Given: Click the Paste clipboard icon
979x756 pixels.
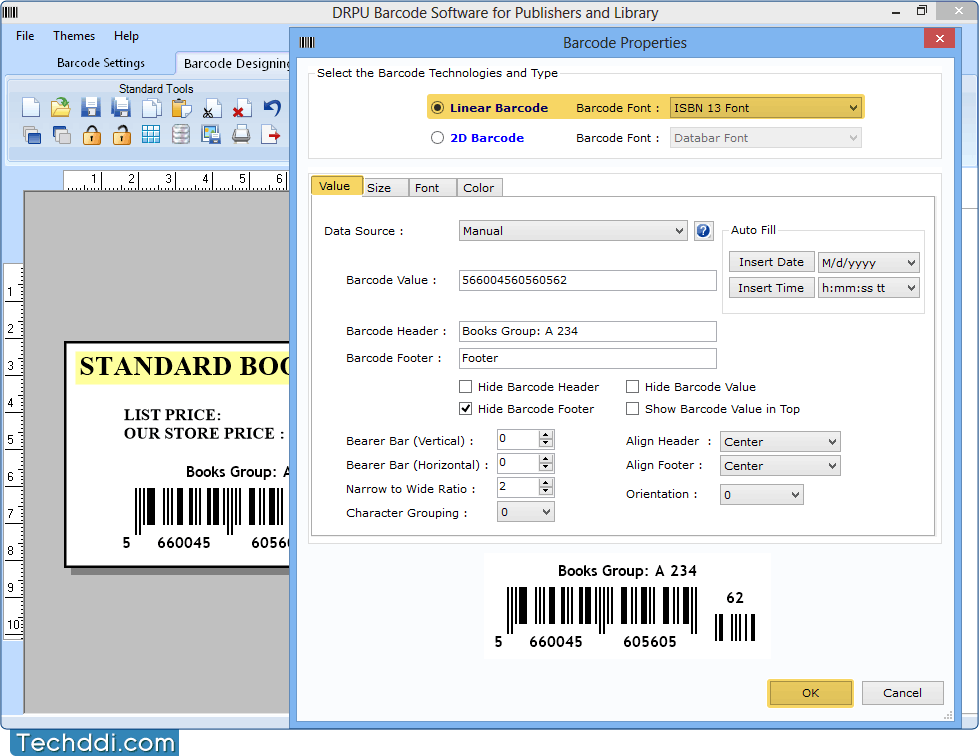Looking at the screenshot, I should tap(181, 108).
